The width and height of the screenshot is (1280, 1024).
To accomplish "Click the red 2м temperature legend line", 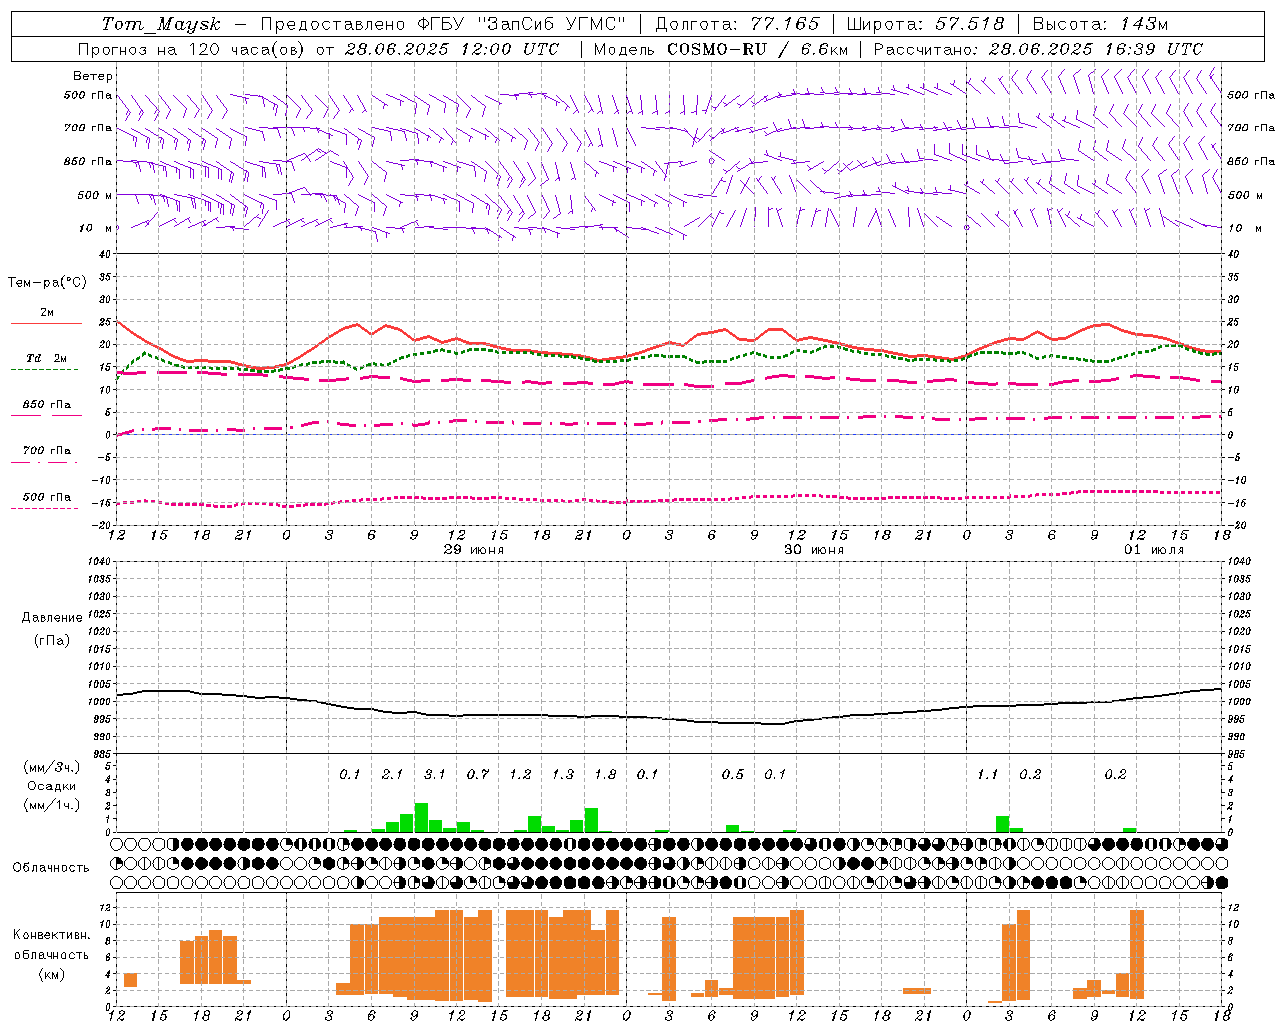I will pos(47,323).
